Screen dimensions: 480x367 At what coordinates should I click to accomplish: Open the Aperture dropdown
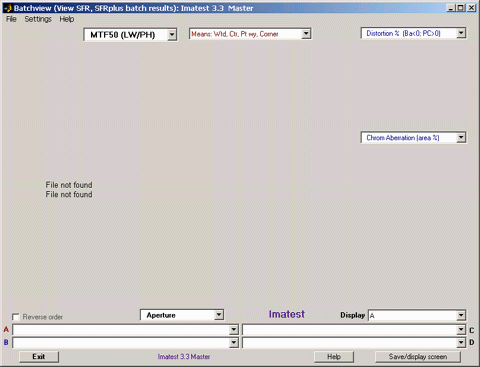182,315
